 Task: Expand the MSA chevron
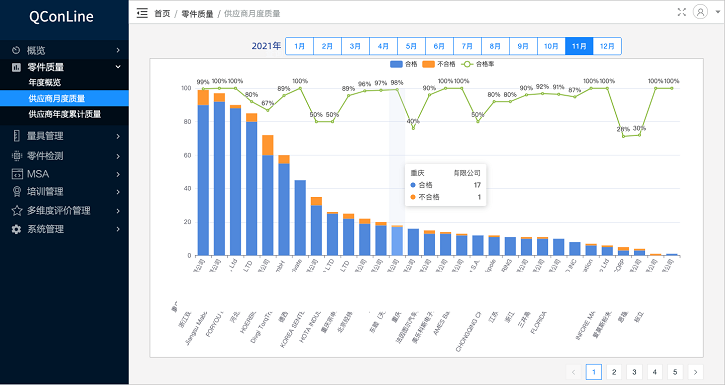[x=118, y=174]
